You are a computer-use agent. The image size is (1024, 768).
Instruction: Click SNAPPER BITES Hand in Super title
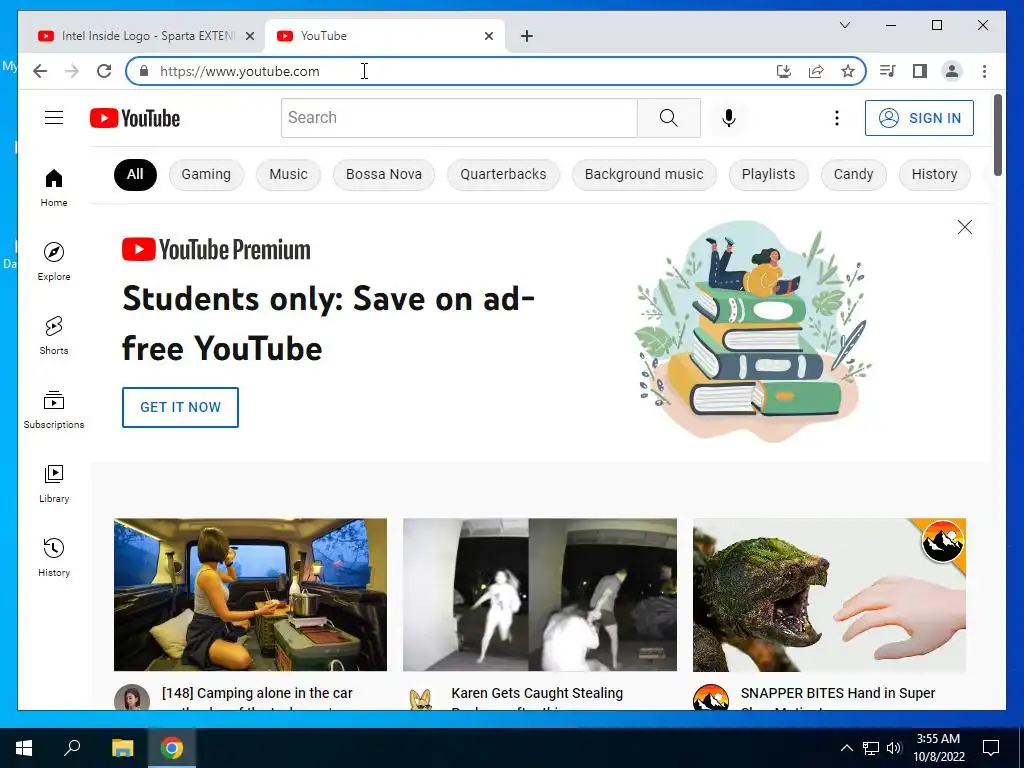[x=838, y=694]
